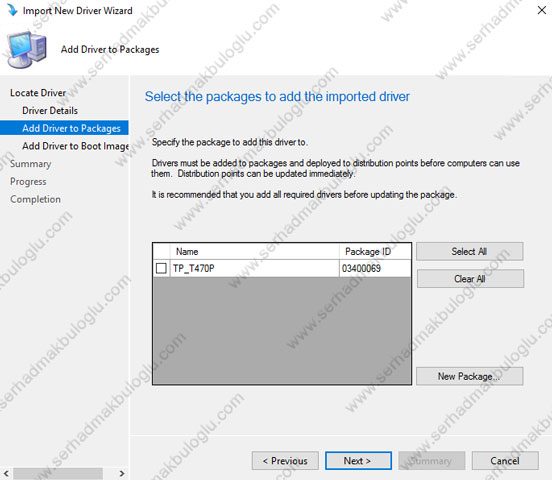This screenshot has width=552, height=480.
Task: Click the blue arrow wizard title icon
Action: [x=12, y=10]
